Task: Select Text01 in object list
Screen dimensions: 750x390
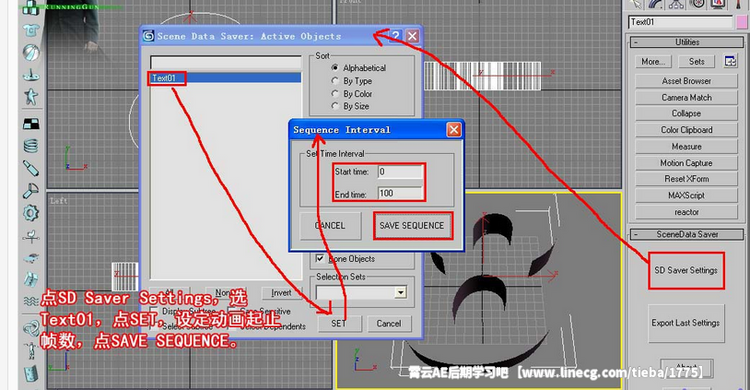Action: (225, 78)
